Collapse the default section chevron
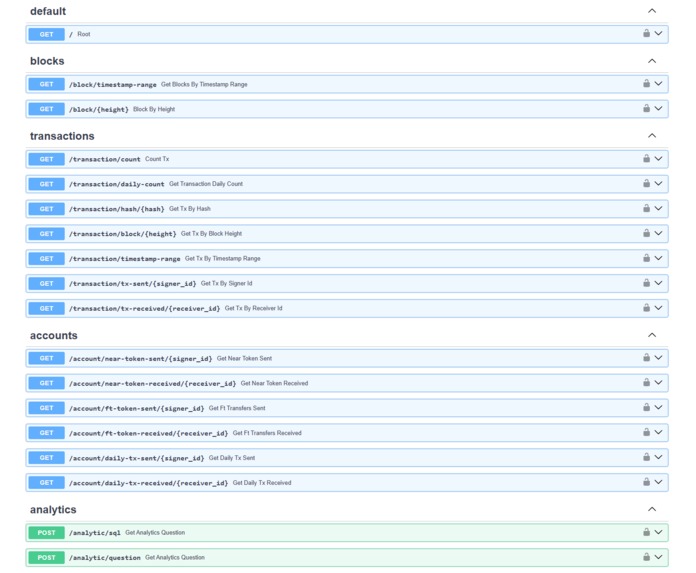 coord(652,11)
